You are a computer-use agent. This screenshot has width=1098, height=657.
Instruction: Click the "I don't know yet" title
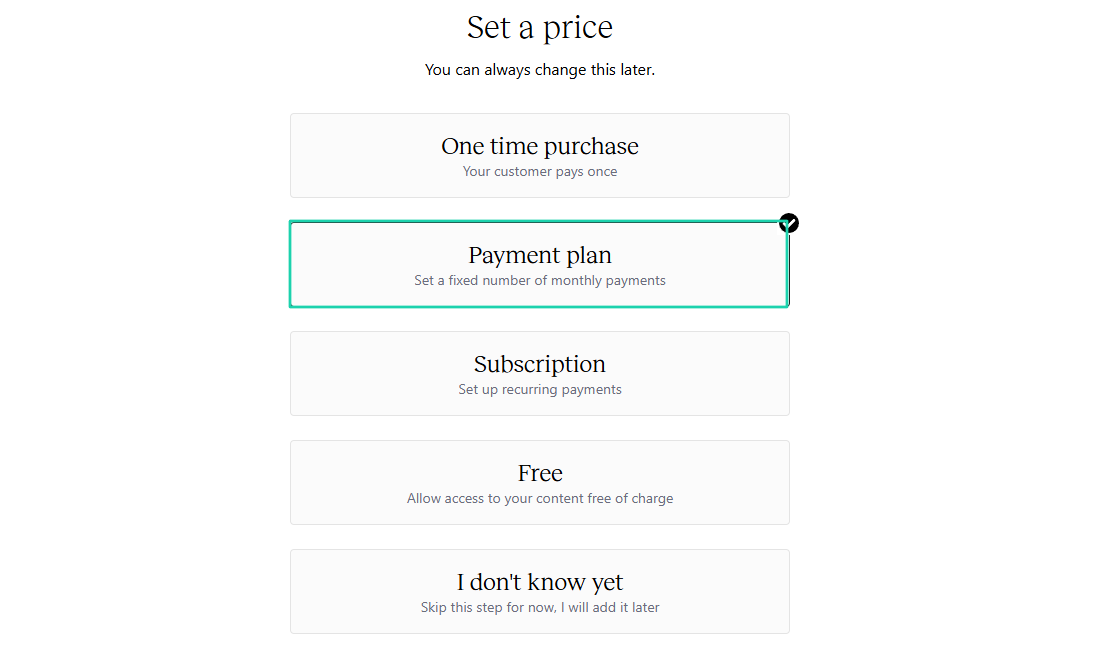[540, 582]
